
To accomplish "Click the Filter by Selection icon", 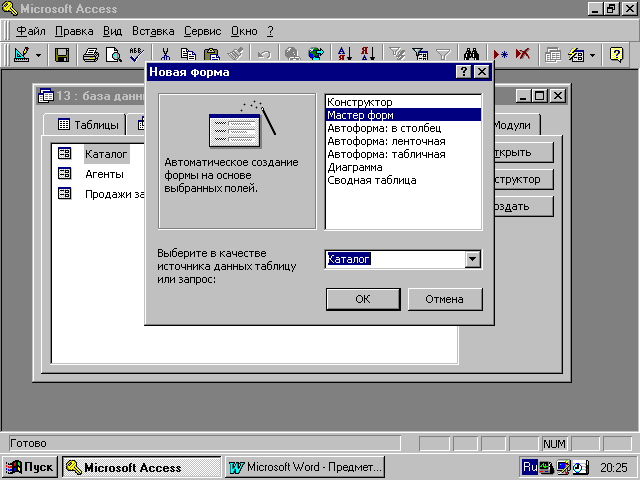I will pos(397,54).
